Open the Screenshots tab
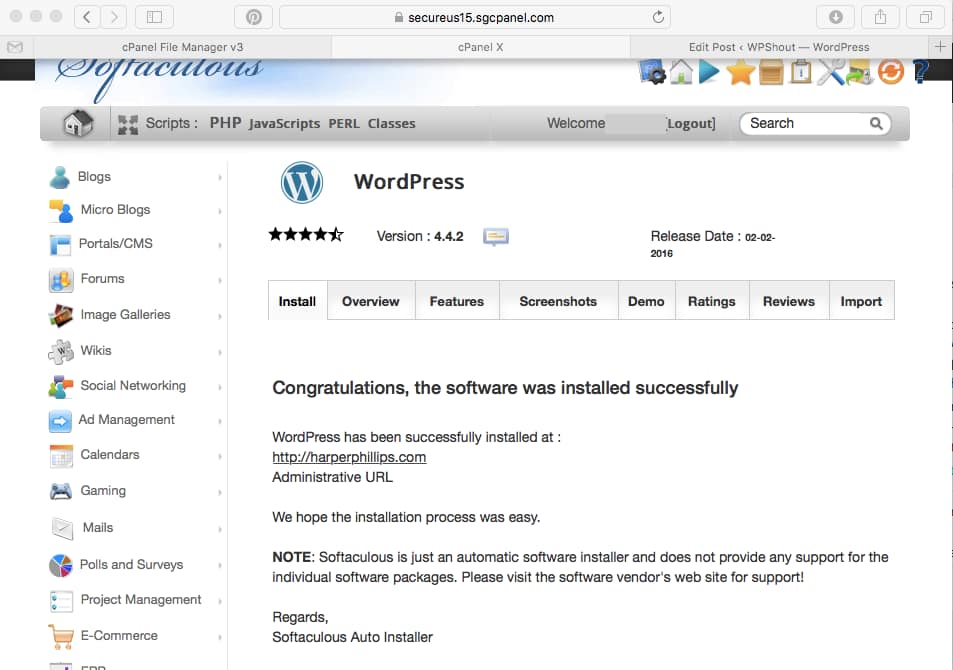 click(557, 301)
